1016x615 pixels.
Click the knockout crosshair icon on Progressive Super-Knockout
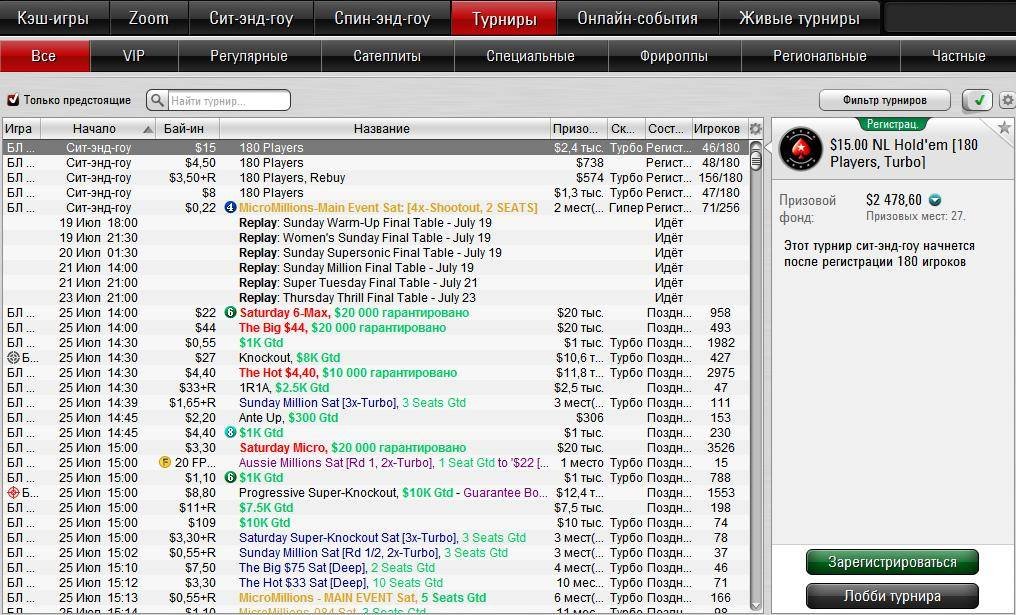(x=13, y=493)
